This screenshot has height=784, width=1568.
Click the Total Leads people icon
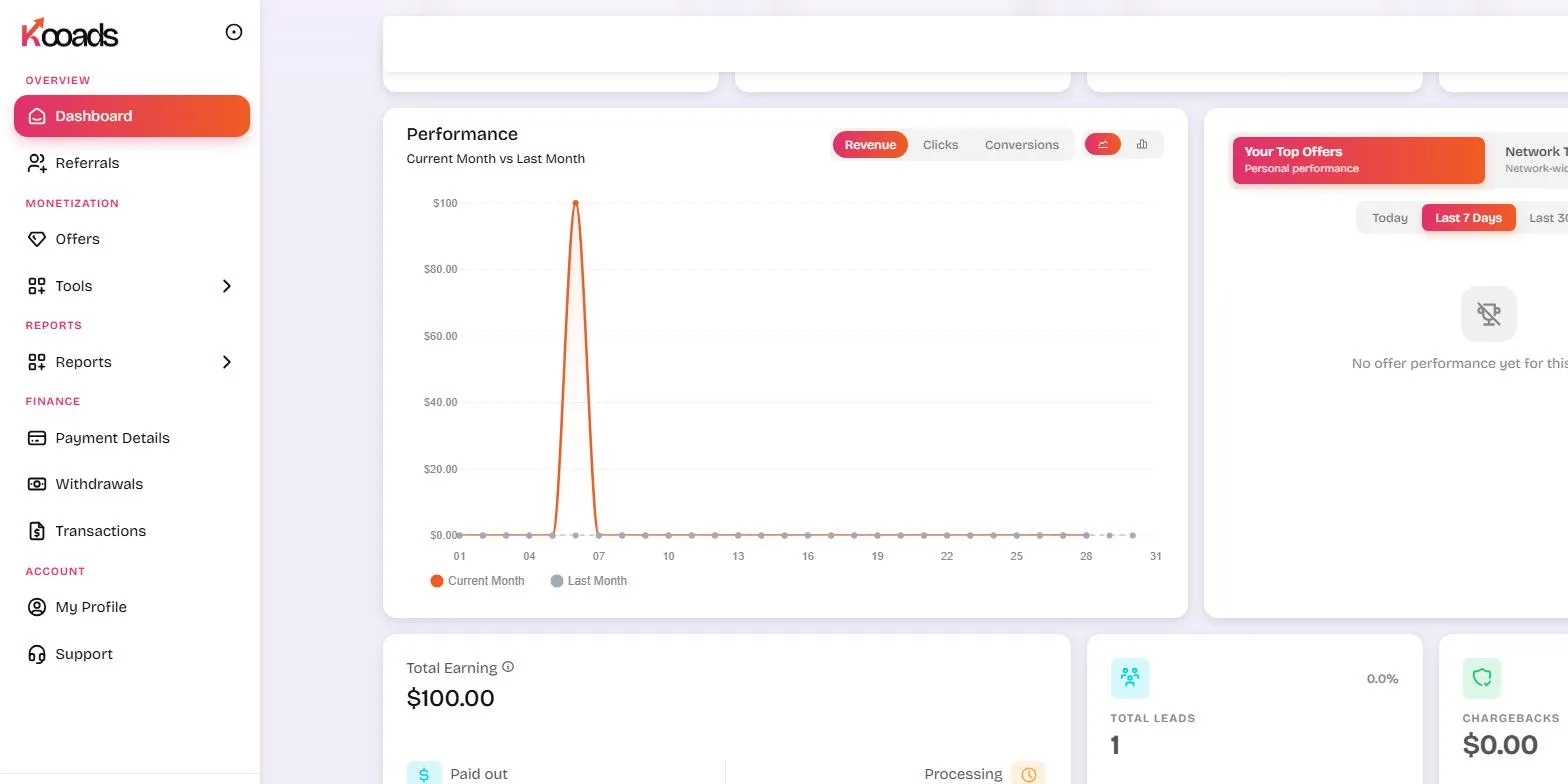click(1130, 678)
